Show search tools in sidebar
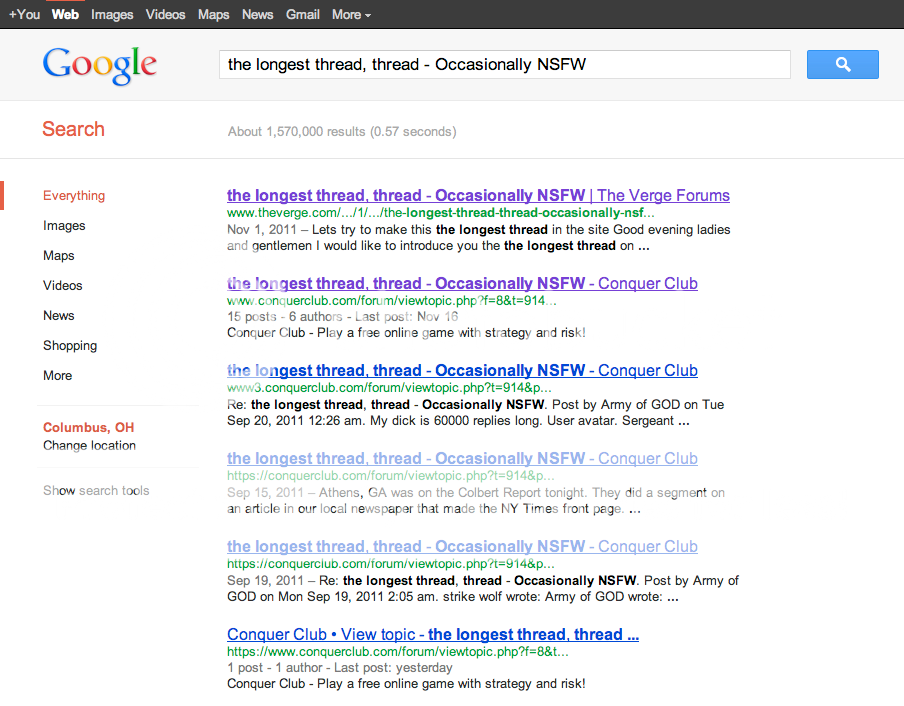The width and height of the screenshot is (904, 706). pyautogui.click(x=96, y=491)
